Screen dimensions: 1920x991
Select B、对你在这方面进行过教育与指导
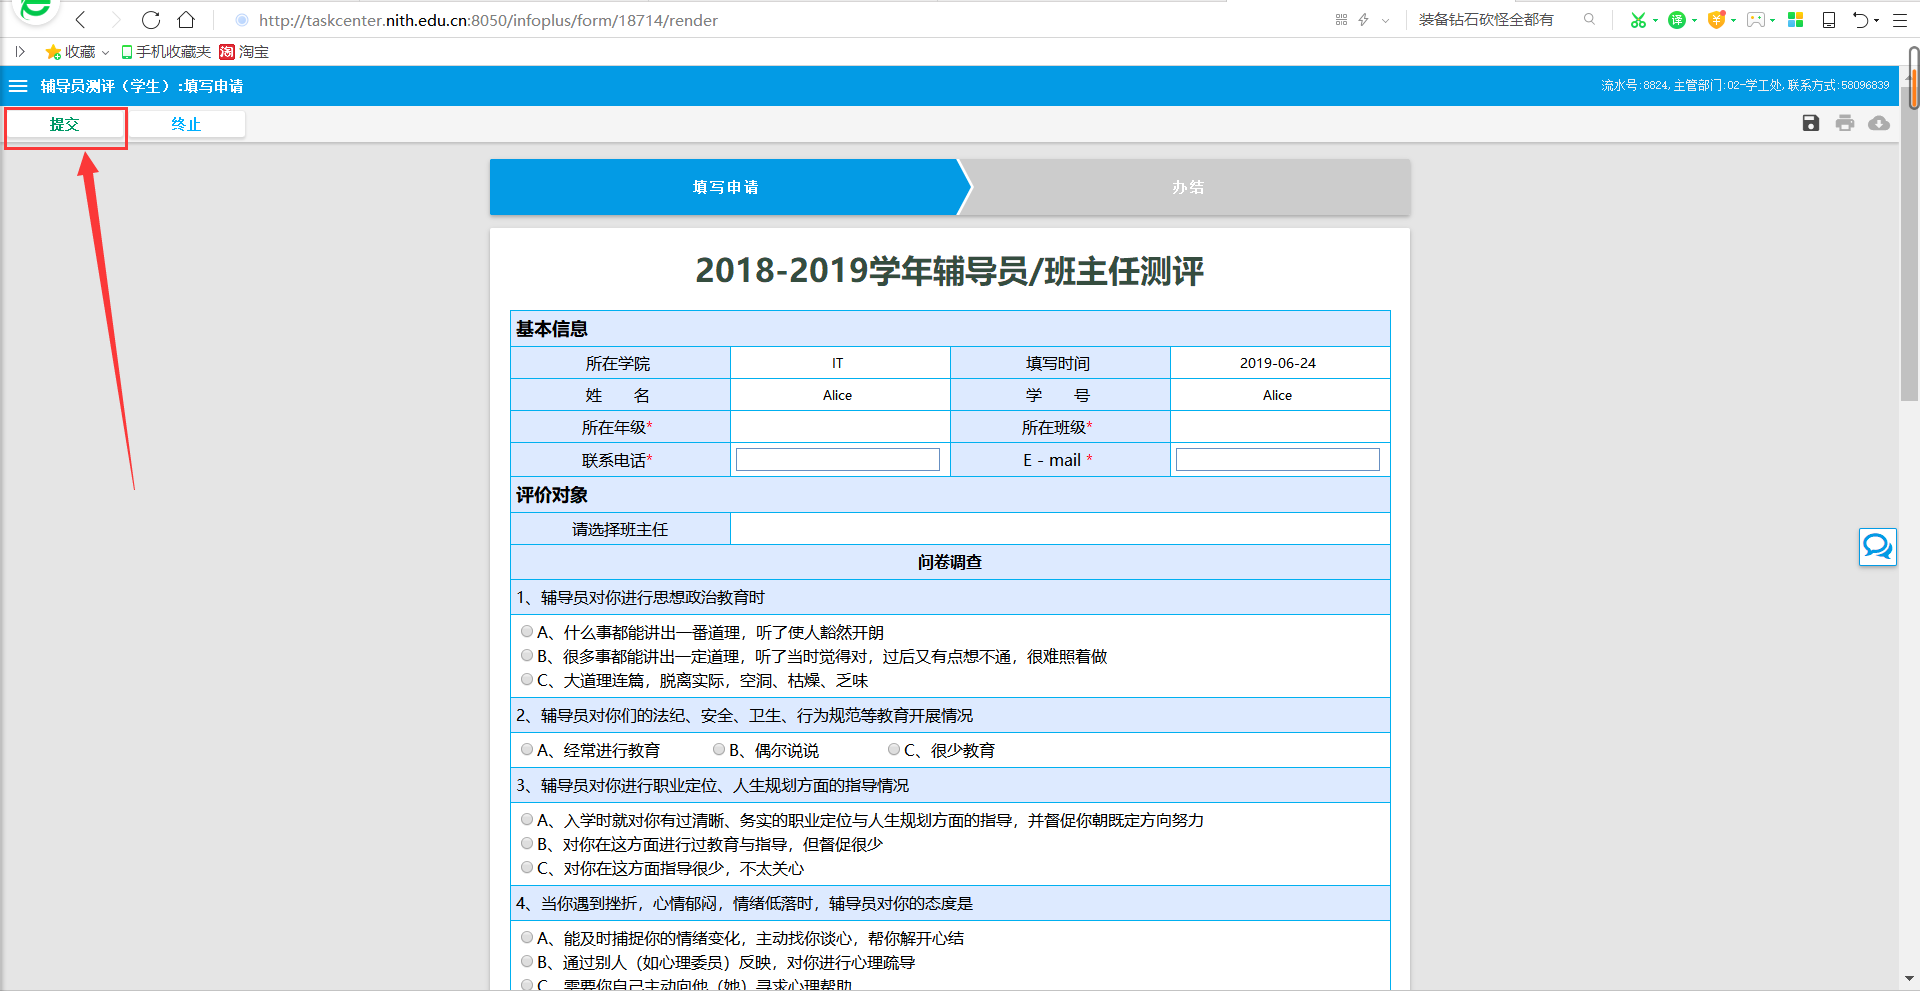click(526, 843)
